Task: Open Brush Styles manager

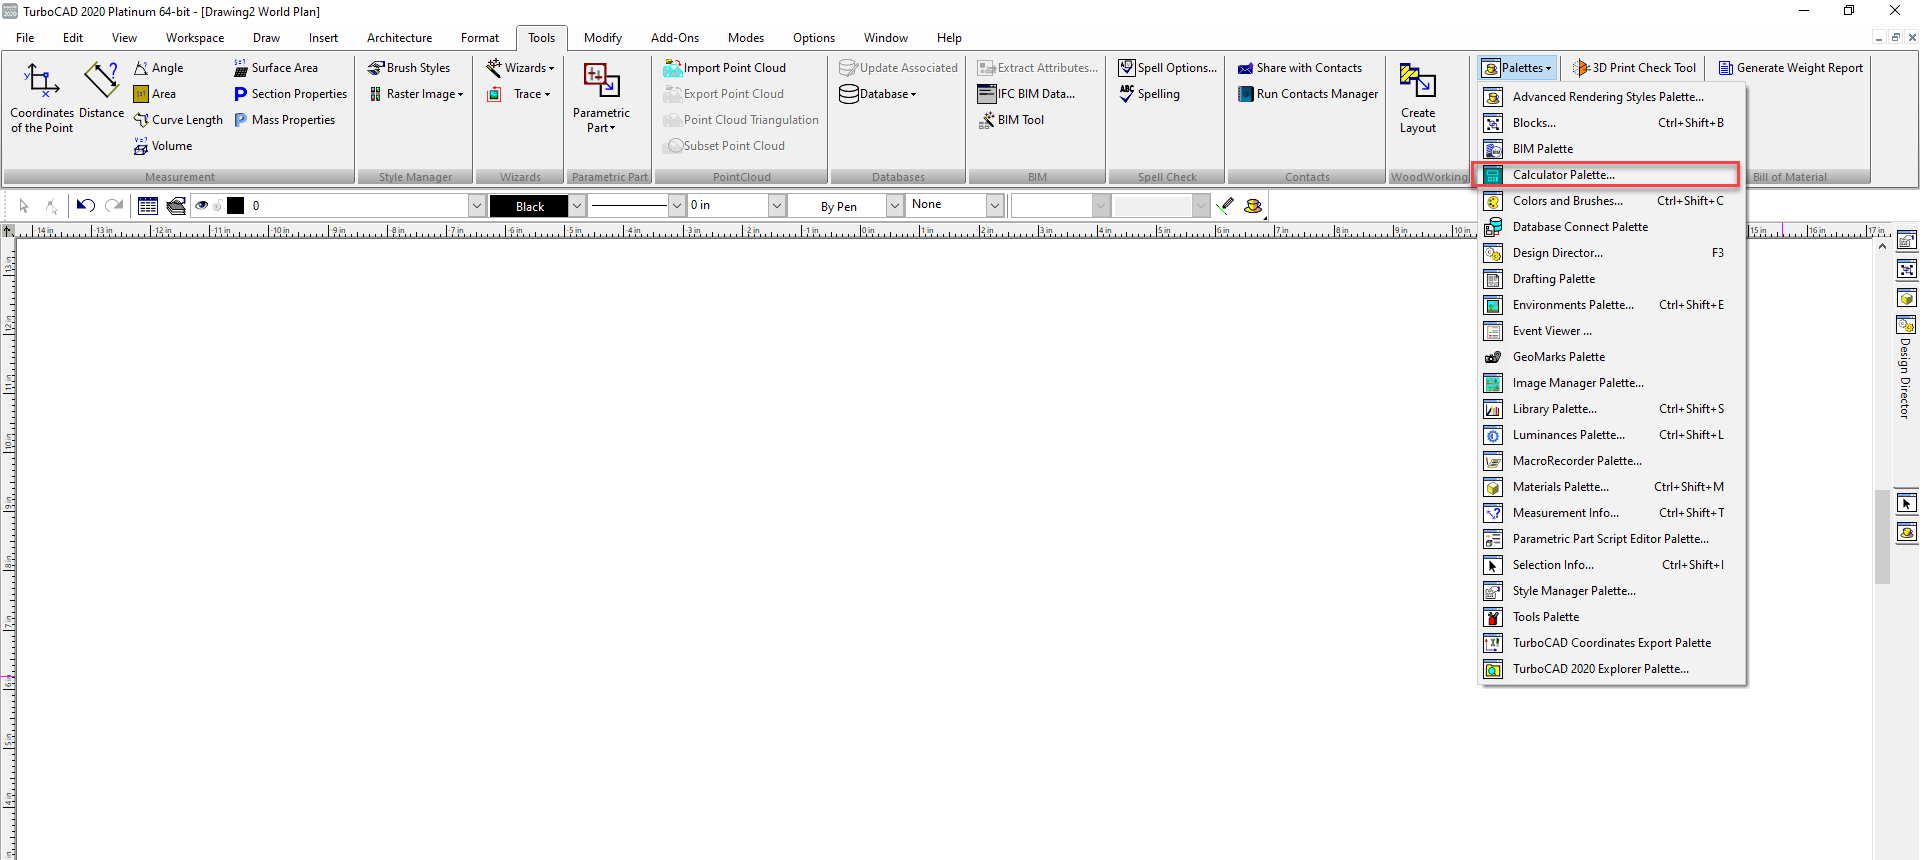Action: (x=409, y=68)
